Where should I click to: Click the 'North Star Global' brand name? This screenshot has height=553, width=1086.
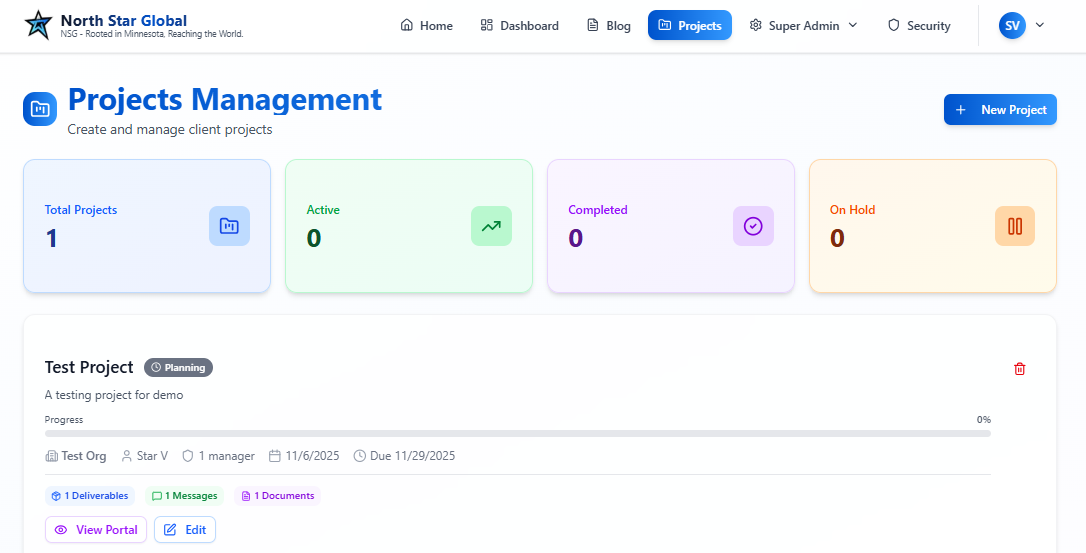point(124,21)
